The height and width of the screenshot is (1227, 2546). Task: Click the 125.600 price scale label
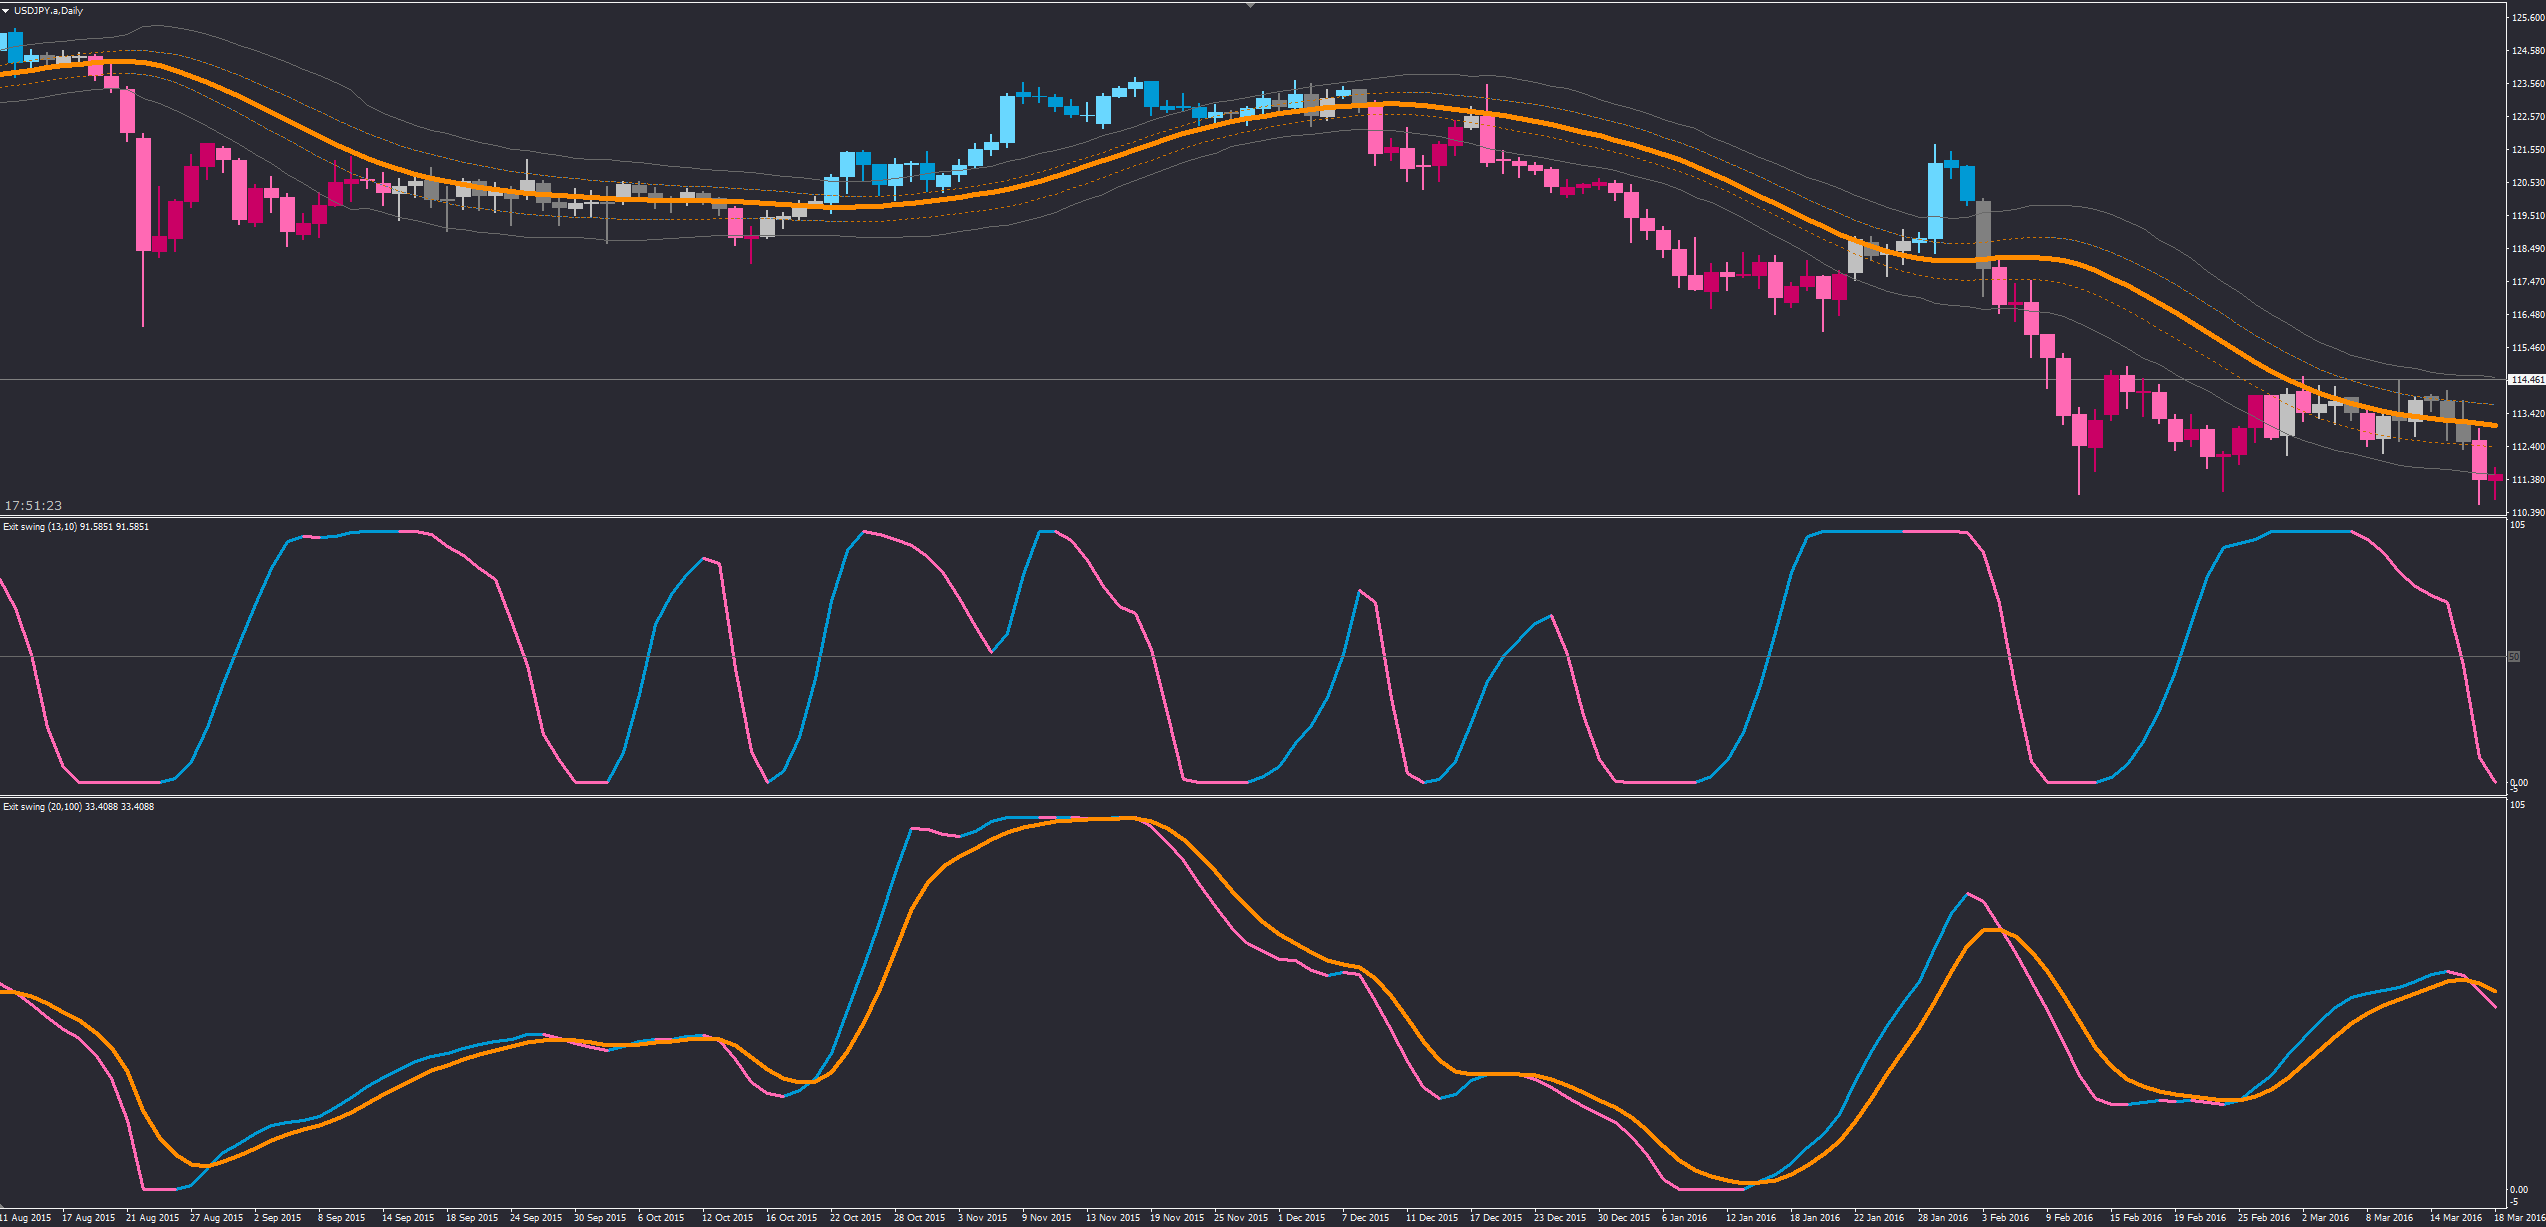[x=2527, y=18]
